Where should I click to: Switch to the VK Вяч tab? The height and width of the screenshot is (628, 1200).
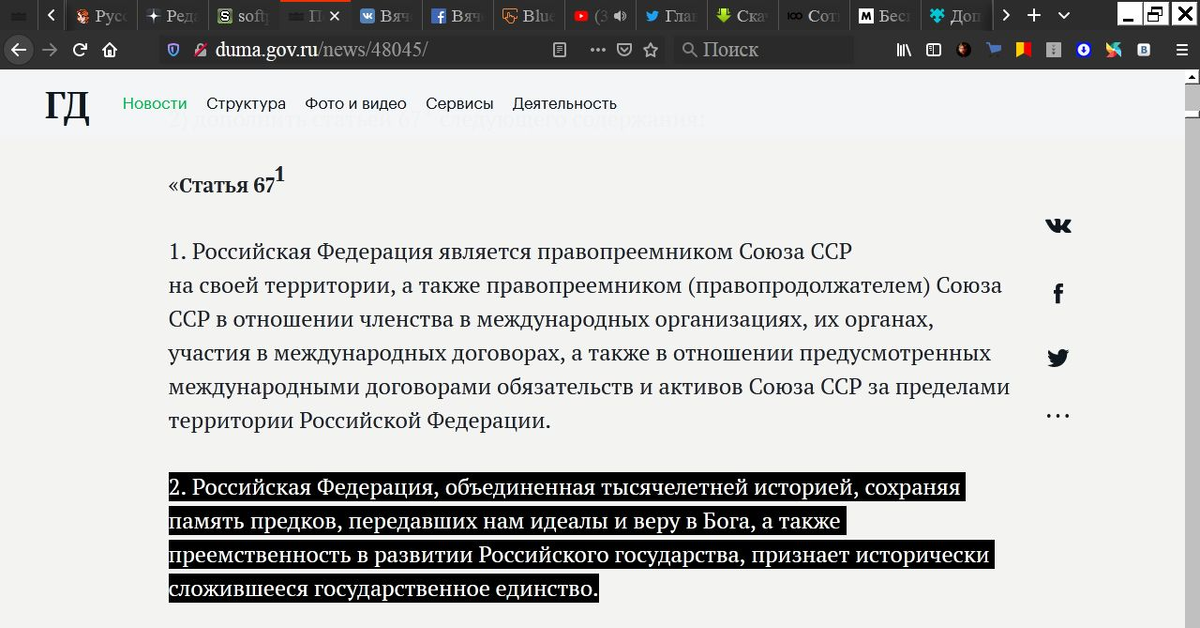pyautogui.click(x=386, y=16)
